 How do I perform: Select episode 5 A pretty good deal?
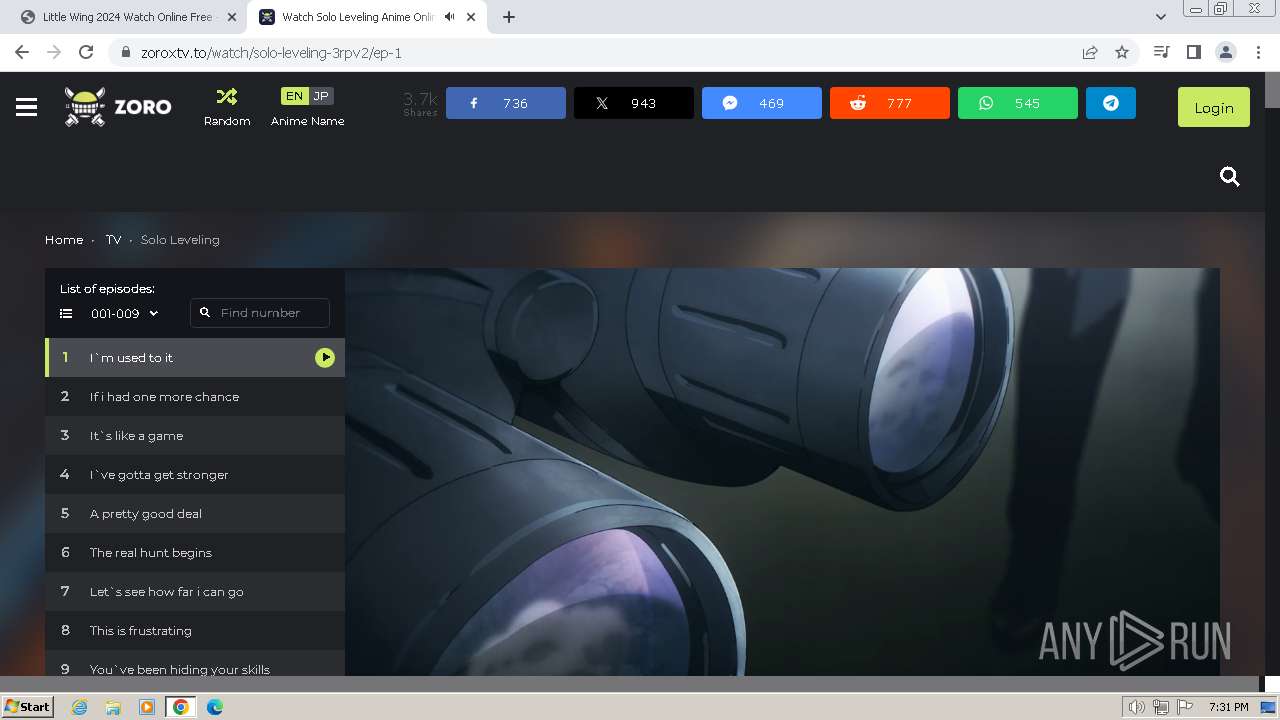[195, 513]
